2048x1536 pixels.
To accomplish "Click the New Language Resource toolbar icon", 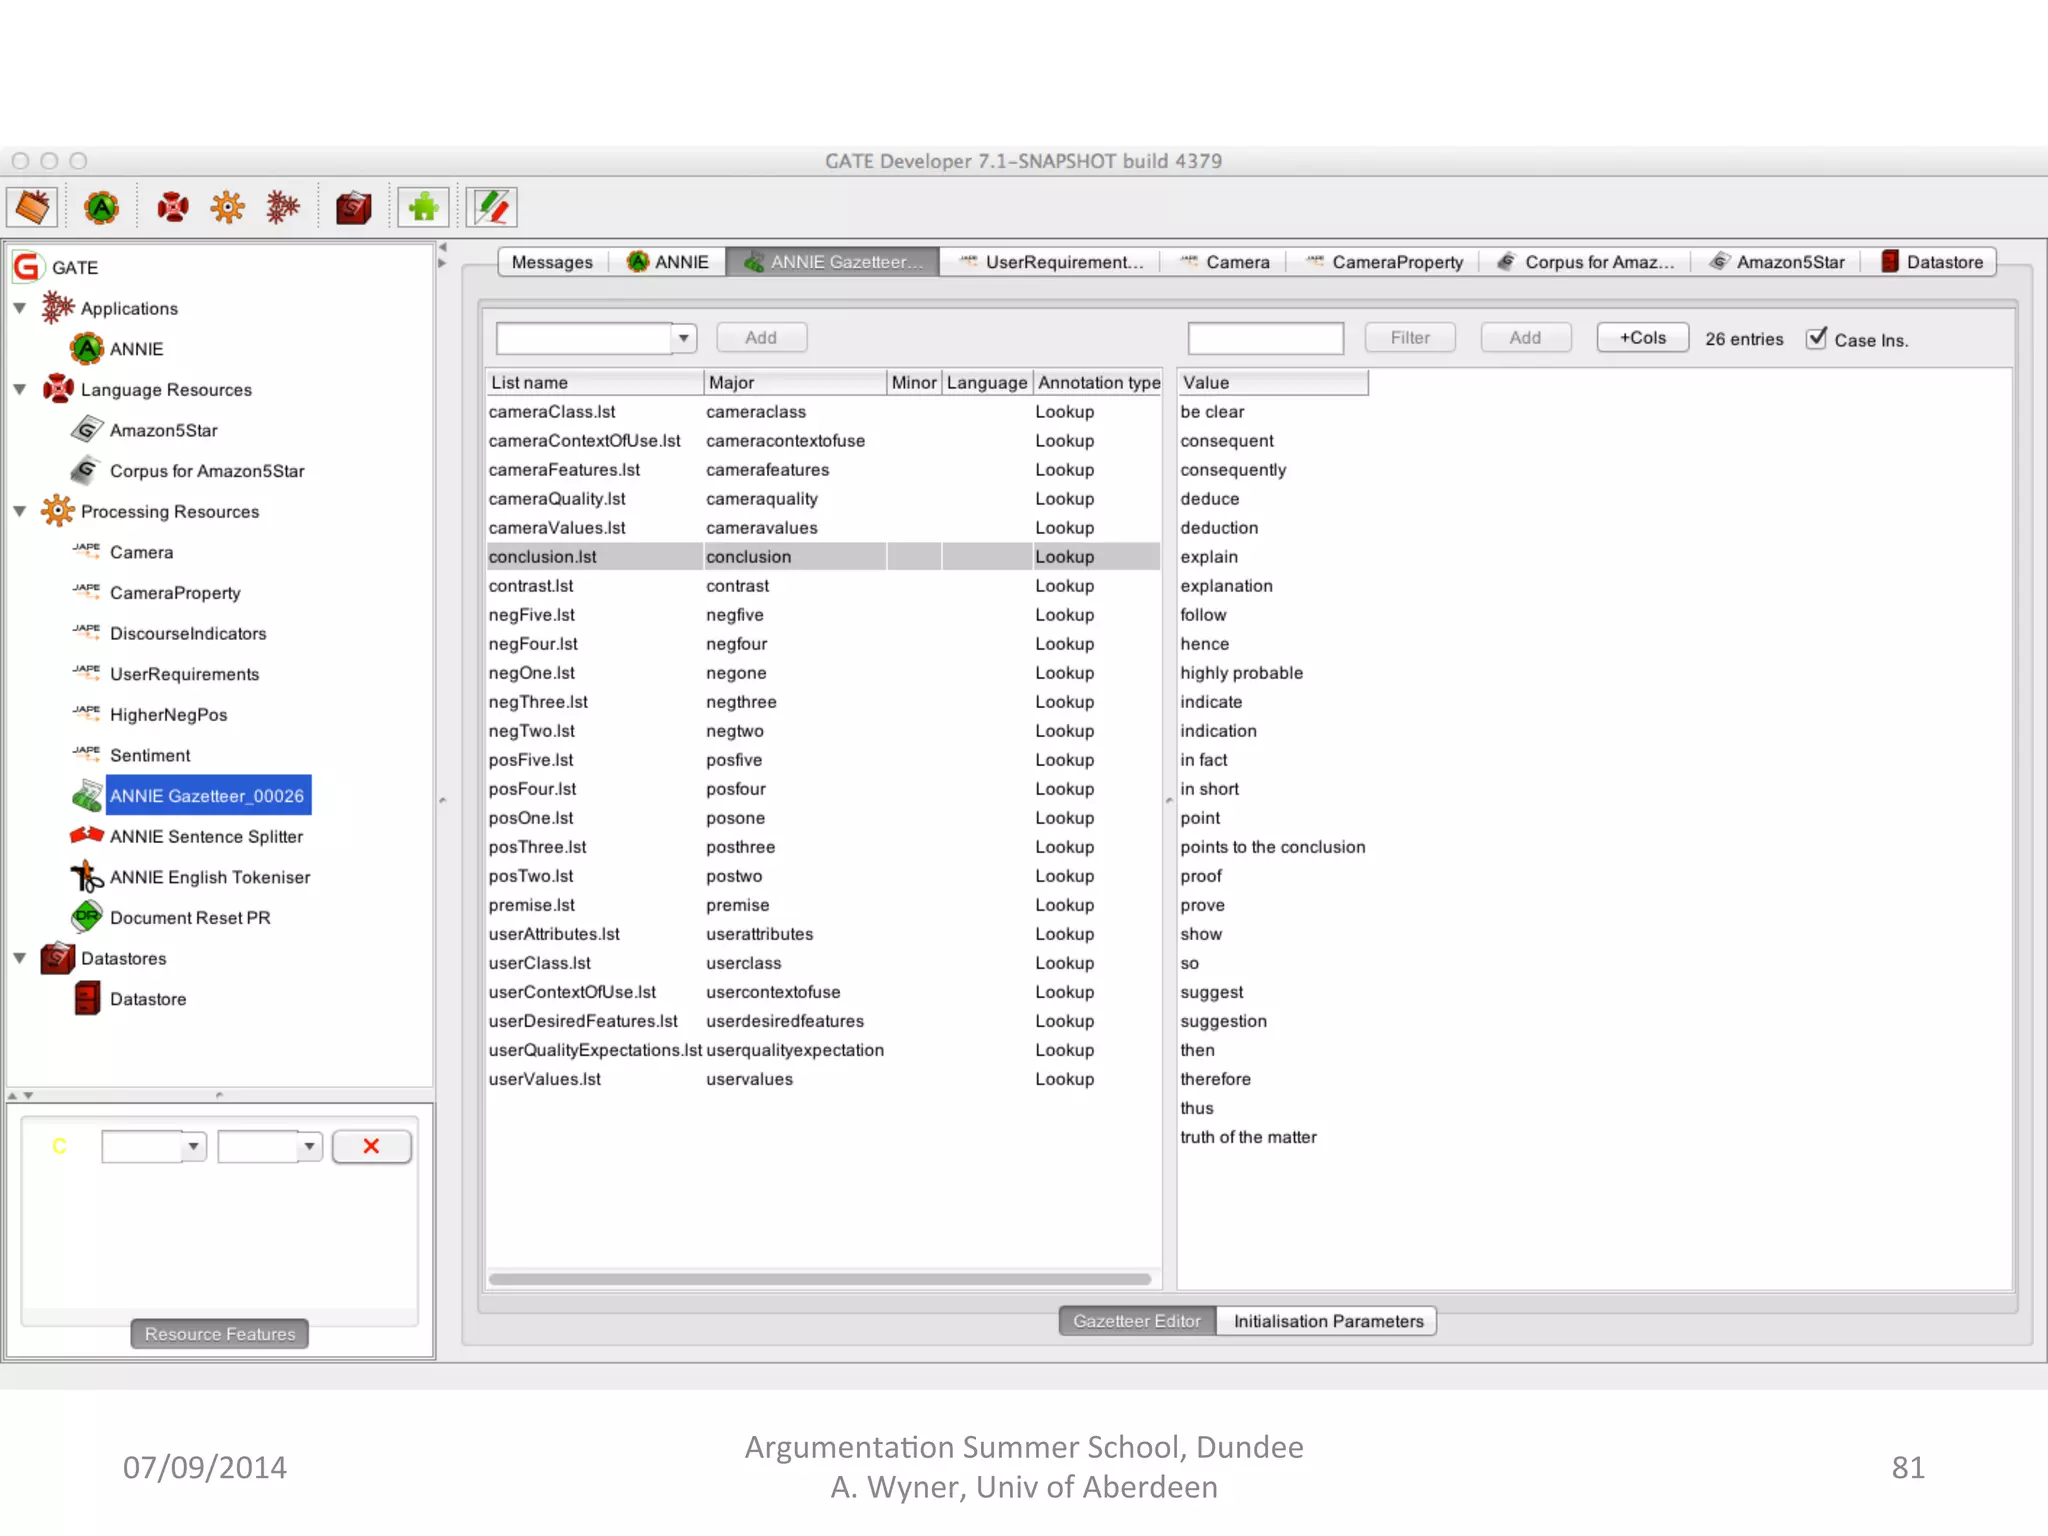I will click(x=172, y=207).
